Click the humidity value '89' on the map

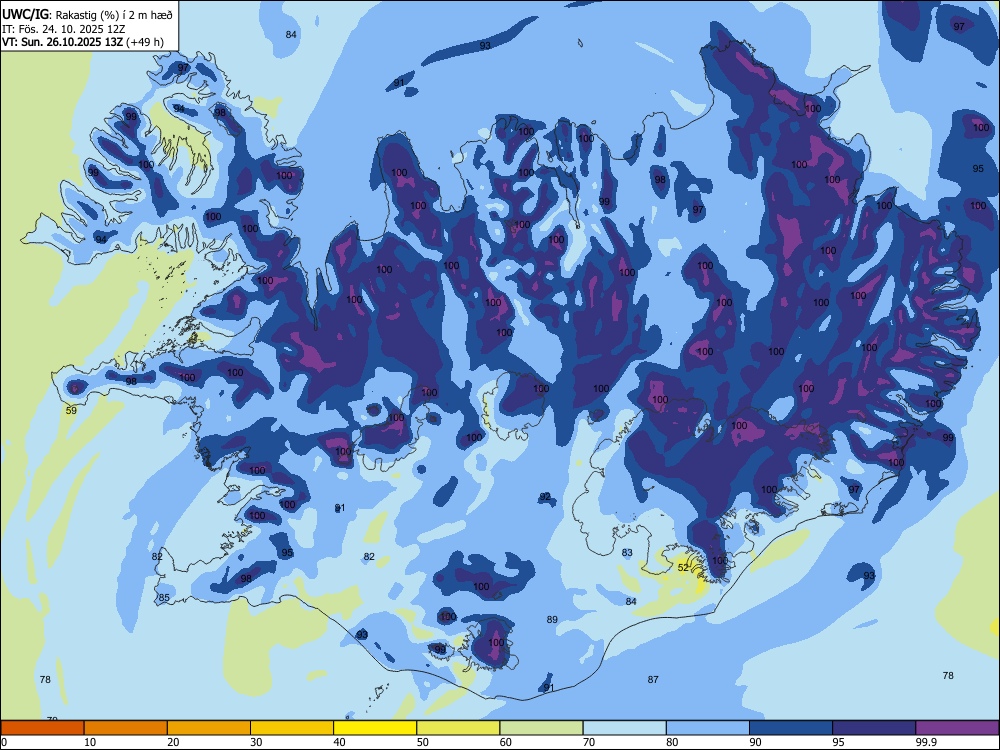coord(552,619)
